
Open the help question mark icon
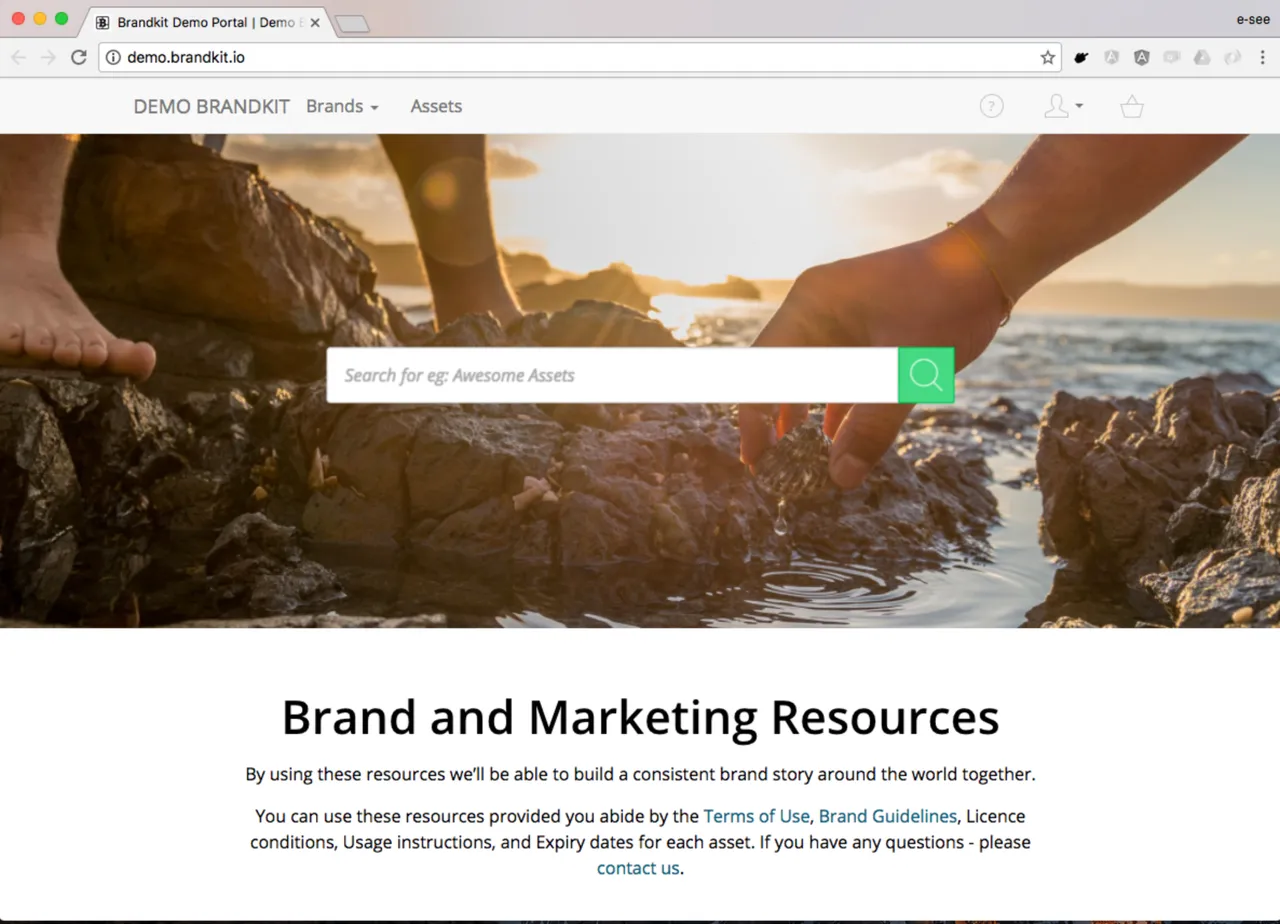coord(991,106)
